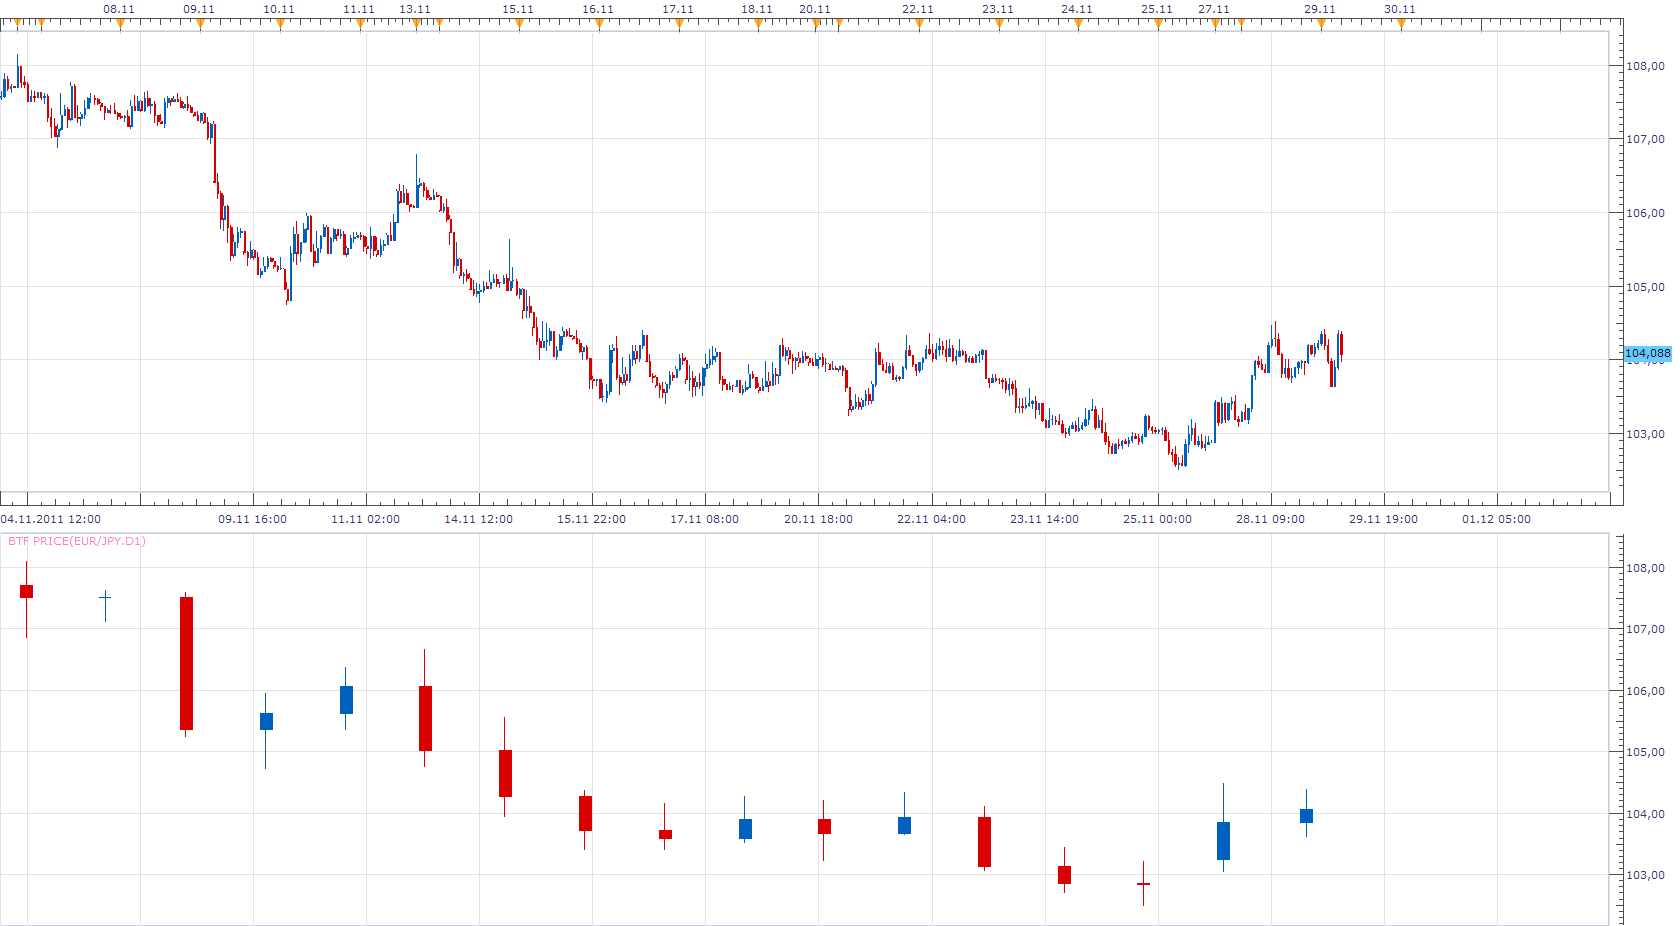Screen dimensions: 1680x926
Task: Click the 10.11 date marker triangle
Action: click(x=280, y=24)
